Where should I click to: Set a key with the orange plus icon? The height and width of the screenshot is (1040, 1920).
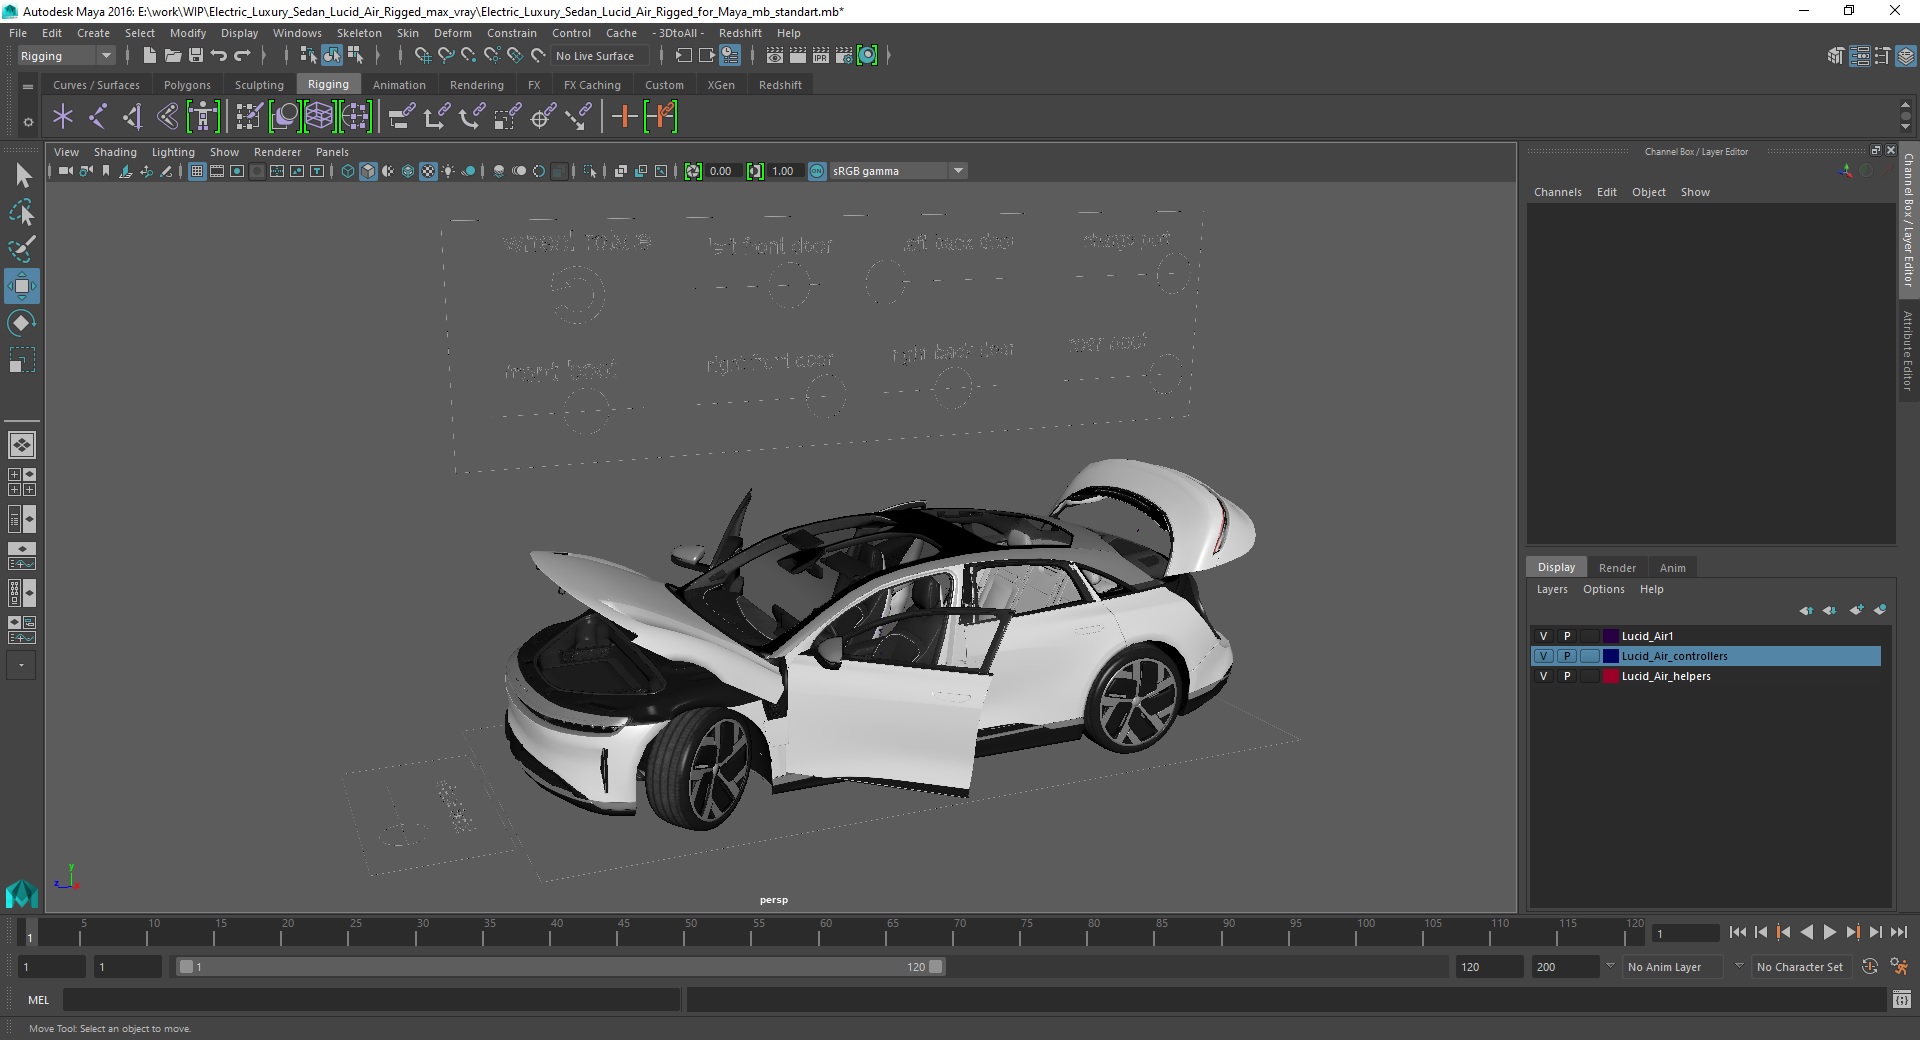pos(624,117)
